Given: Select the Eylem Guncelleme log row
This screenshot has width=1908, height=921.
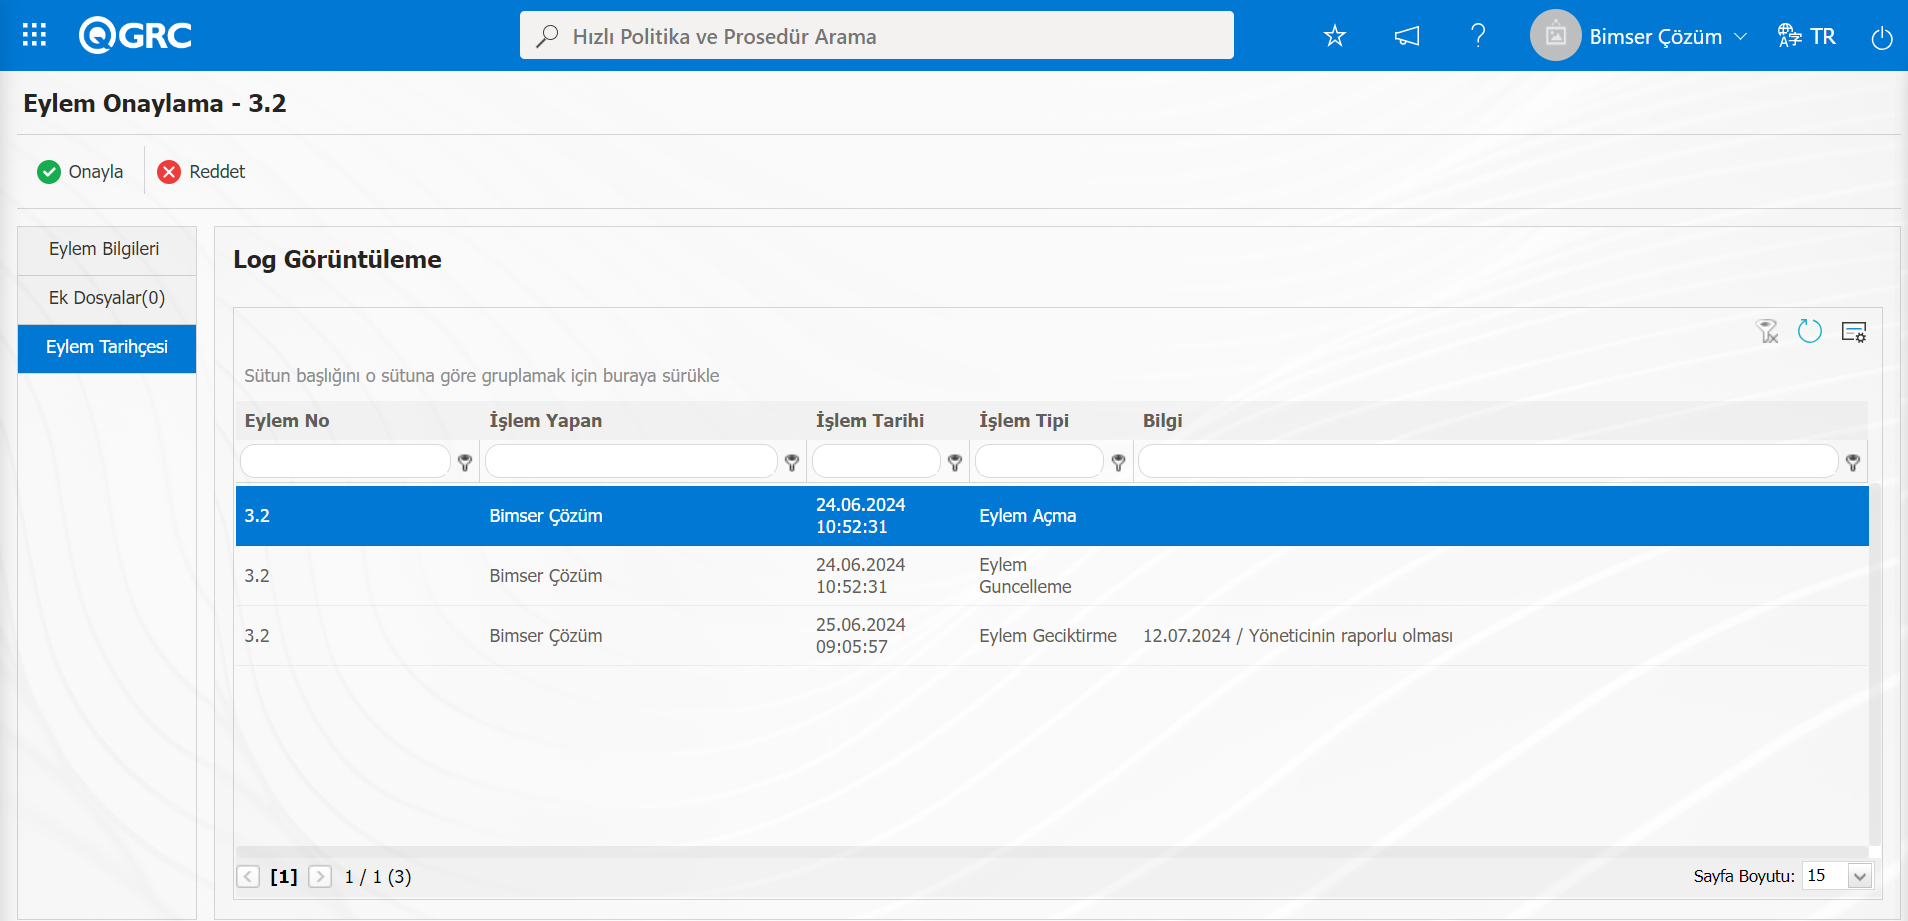Looking at the screenshot, I should (x=1052, y=576).
